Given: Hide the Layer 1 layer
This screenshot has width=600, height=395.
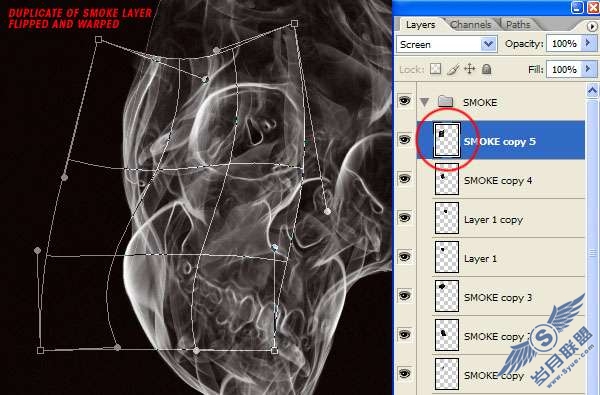Looking at the screenshot, I should click(405, 257).
